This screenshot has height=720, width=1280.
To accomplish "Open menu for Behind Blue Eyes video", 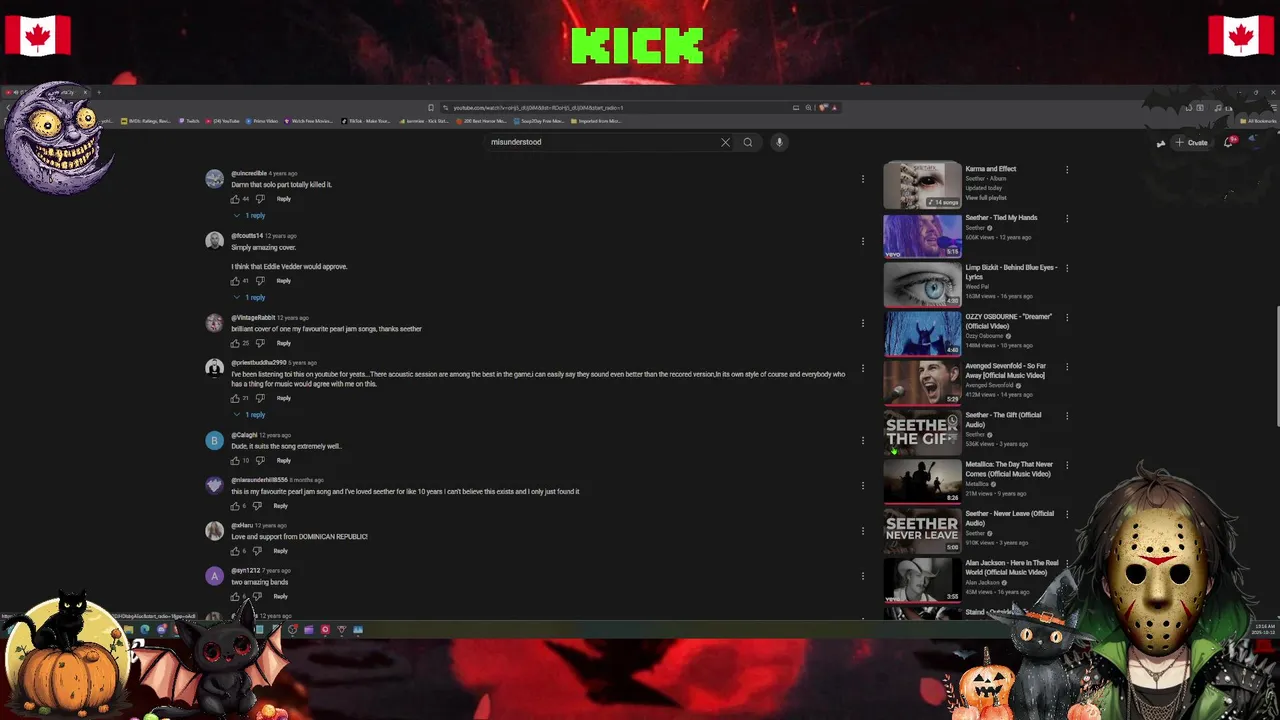I will [x=1067, y=268].
